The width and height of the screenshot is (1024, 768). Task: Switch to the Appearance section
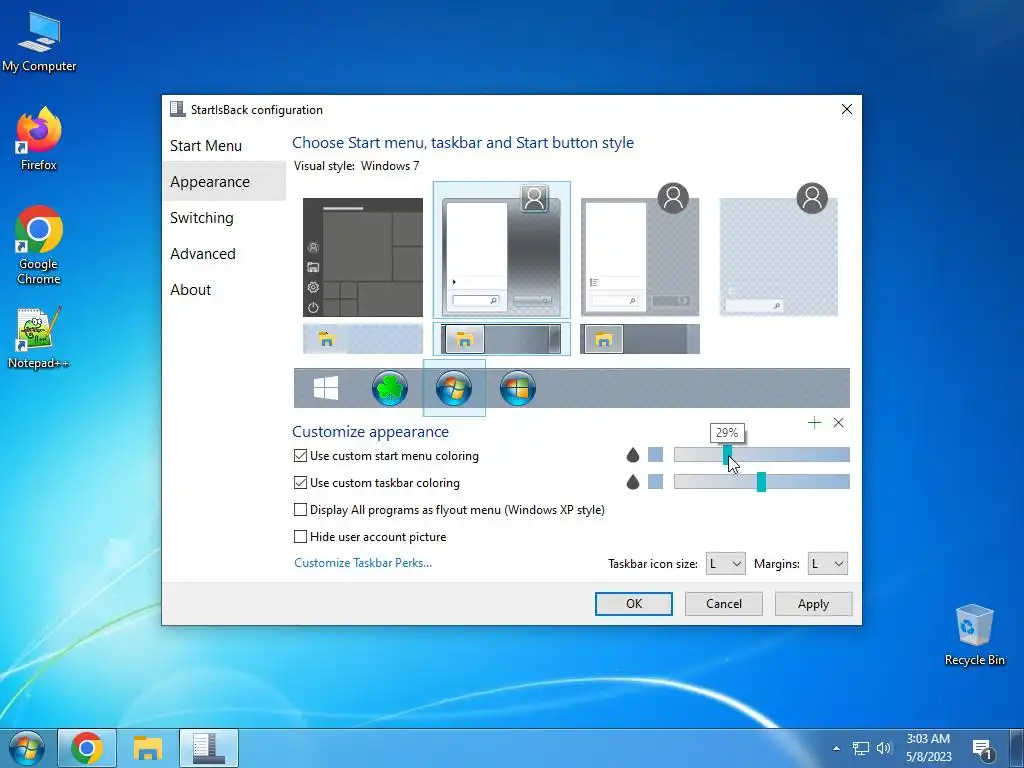click(223, 182)
